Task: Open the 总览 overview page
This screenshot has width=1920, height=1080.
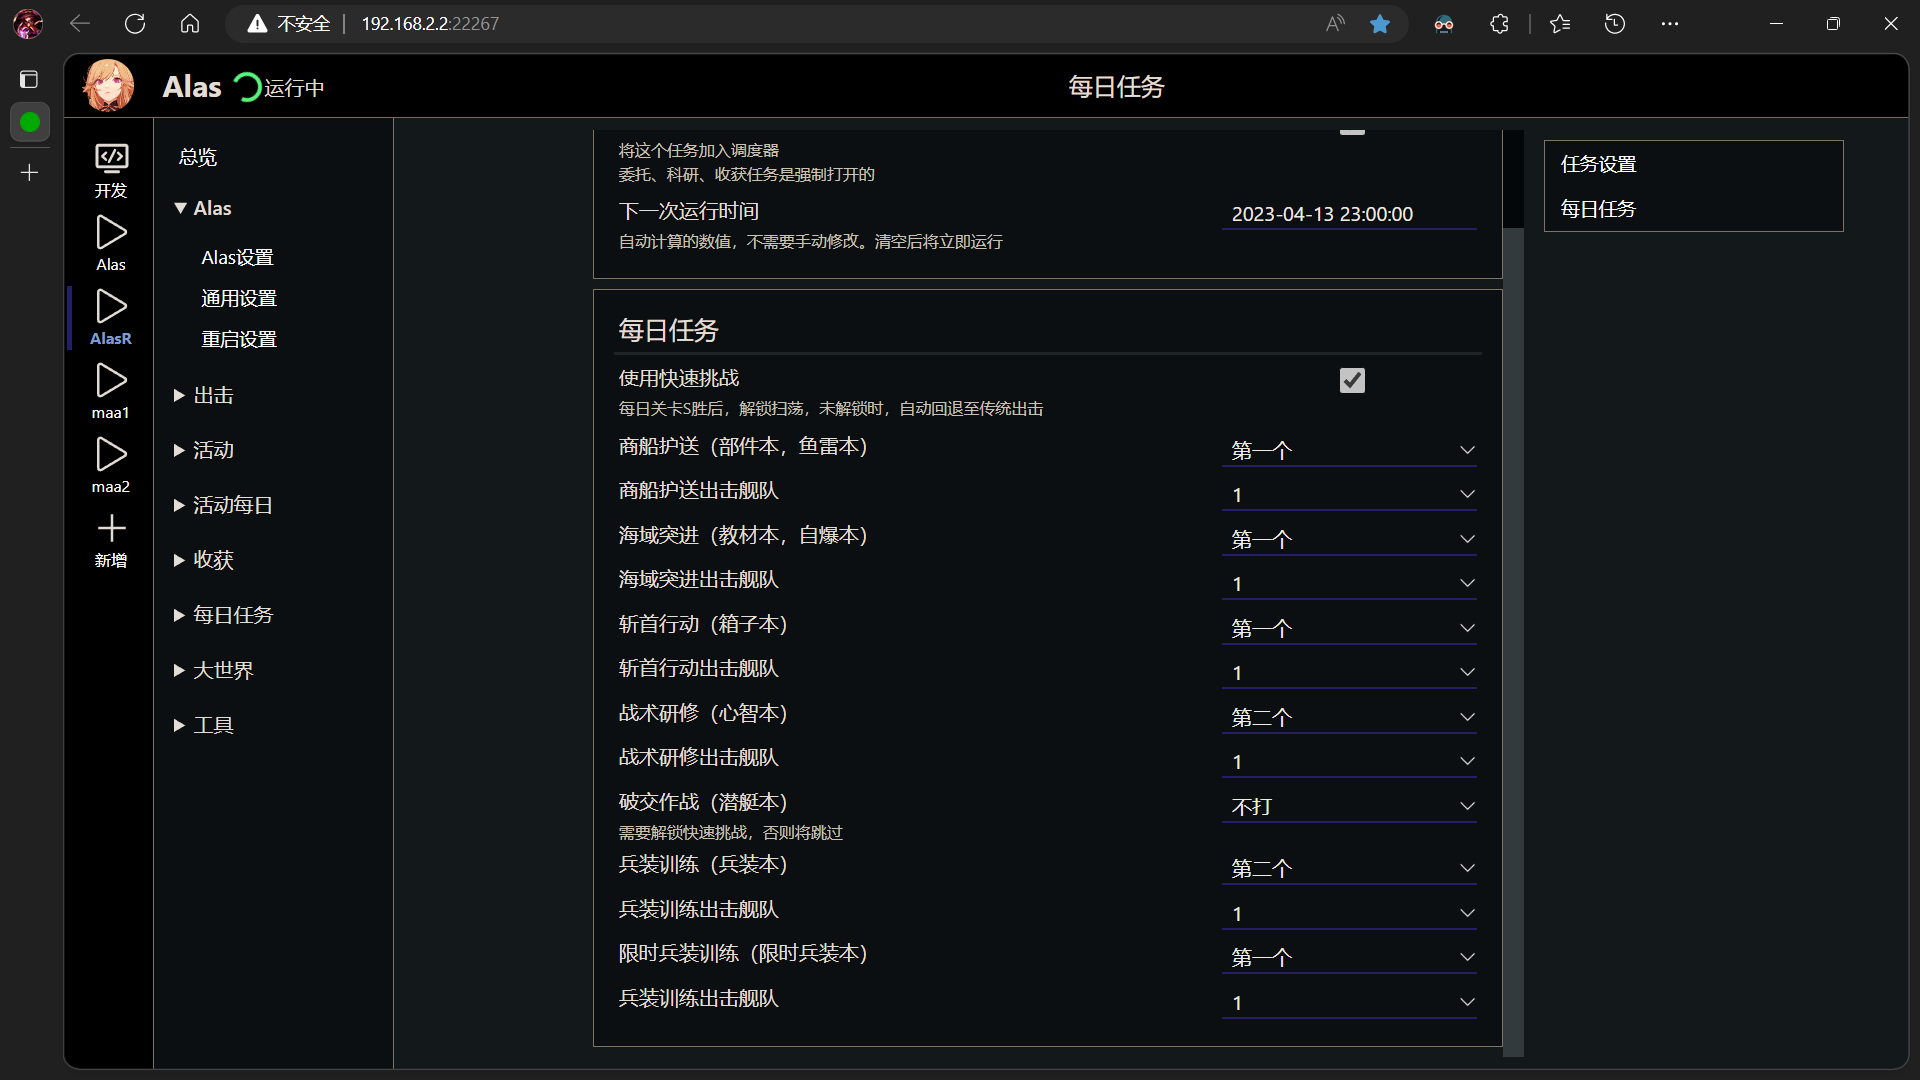Action: (x=197, y=157)
